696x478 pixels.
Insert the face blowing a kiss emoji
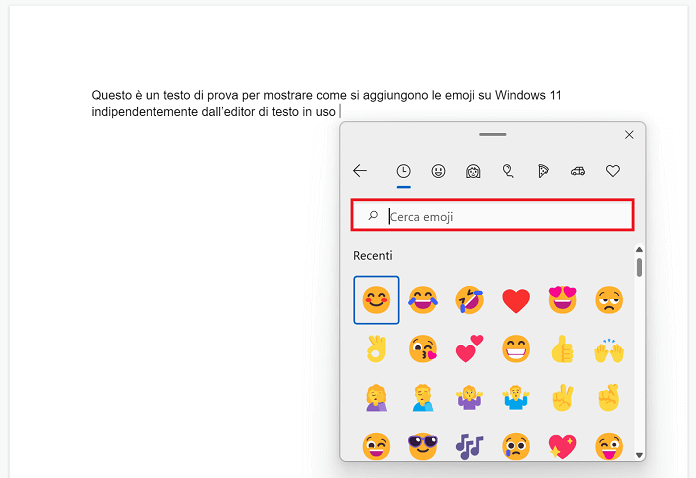tap(423, 349)
